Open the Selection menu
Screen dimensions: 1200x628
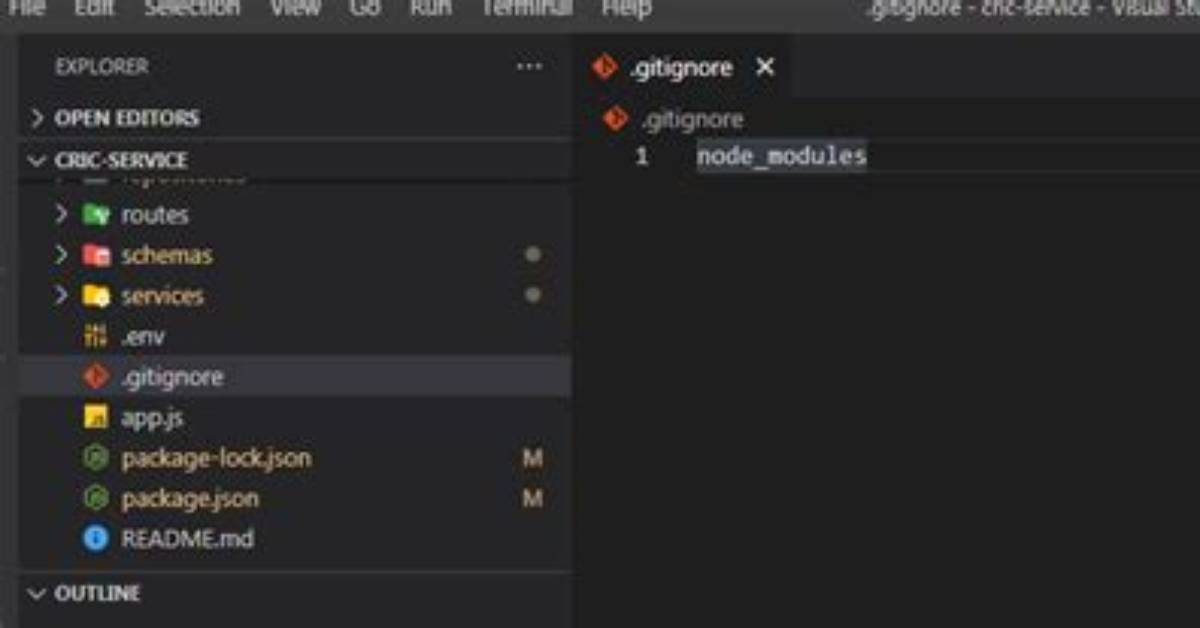(x=192, y=8)
